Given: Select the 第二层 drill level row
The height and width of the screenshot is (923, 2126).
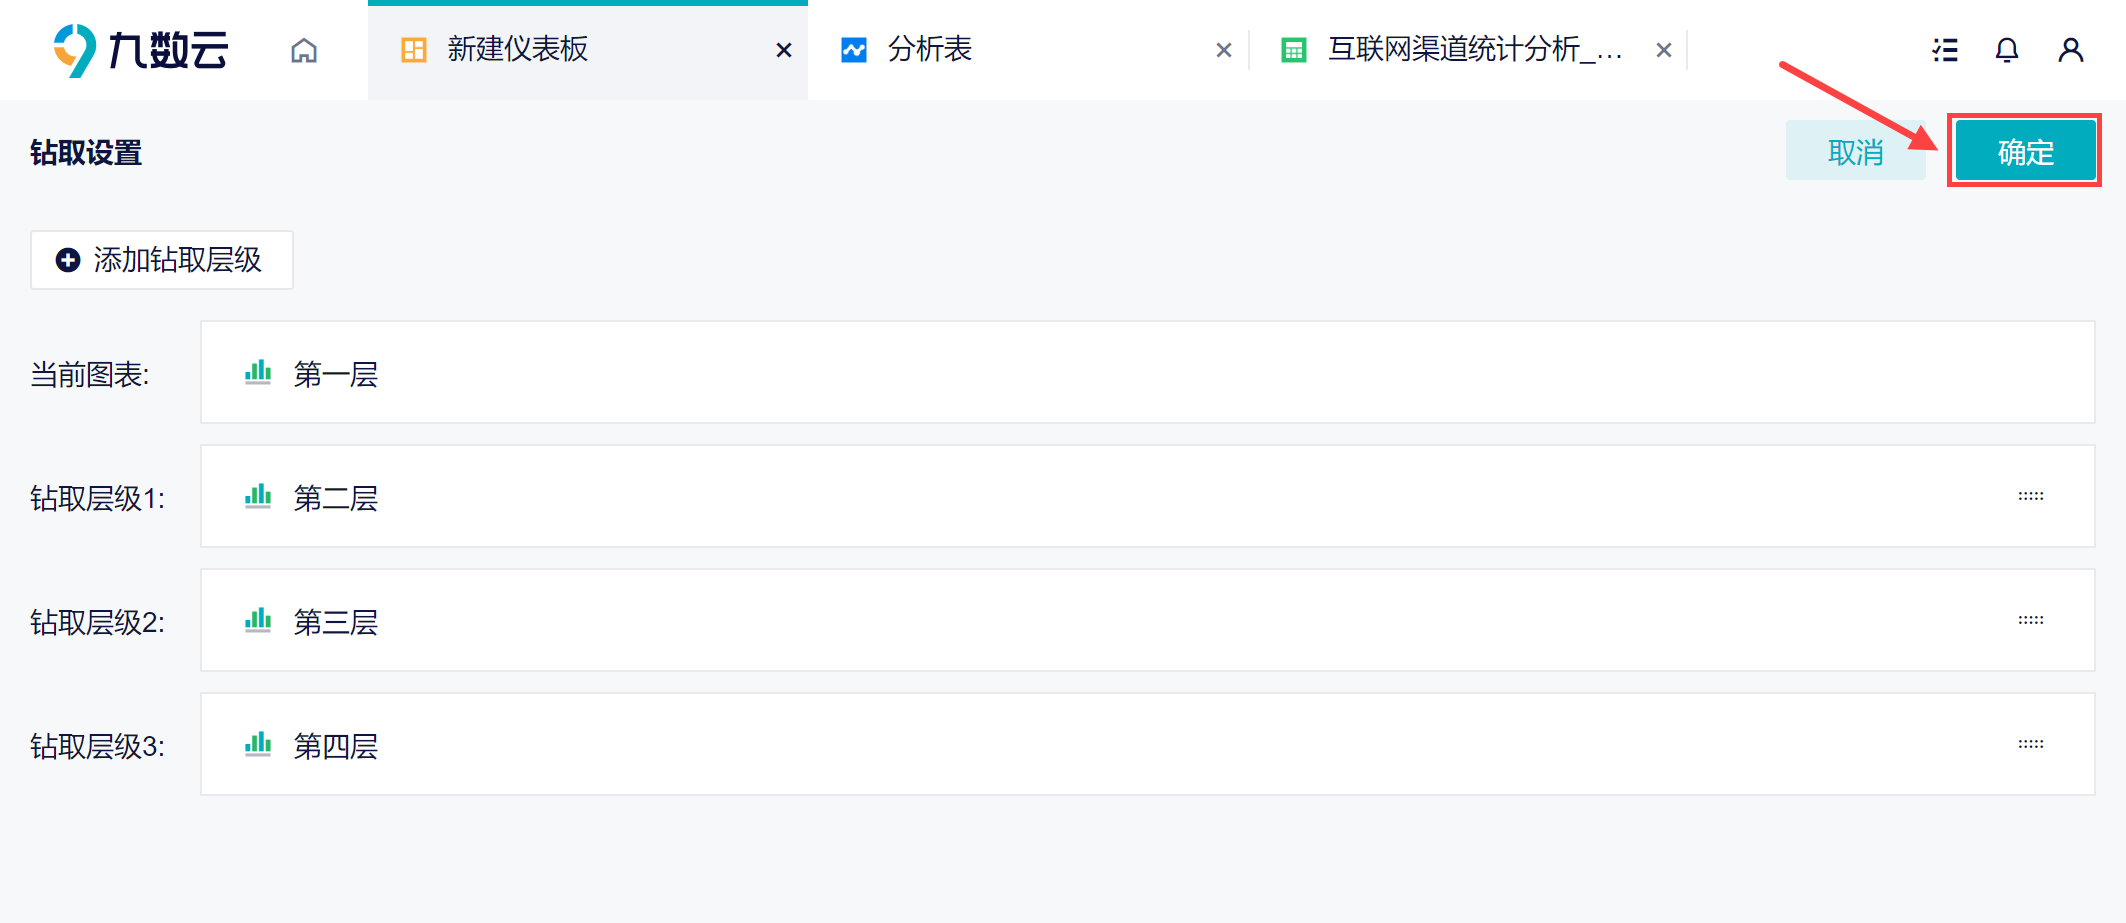Looking at the screenshot, I should tap(1147, 496).
